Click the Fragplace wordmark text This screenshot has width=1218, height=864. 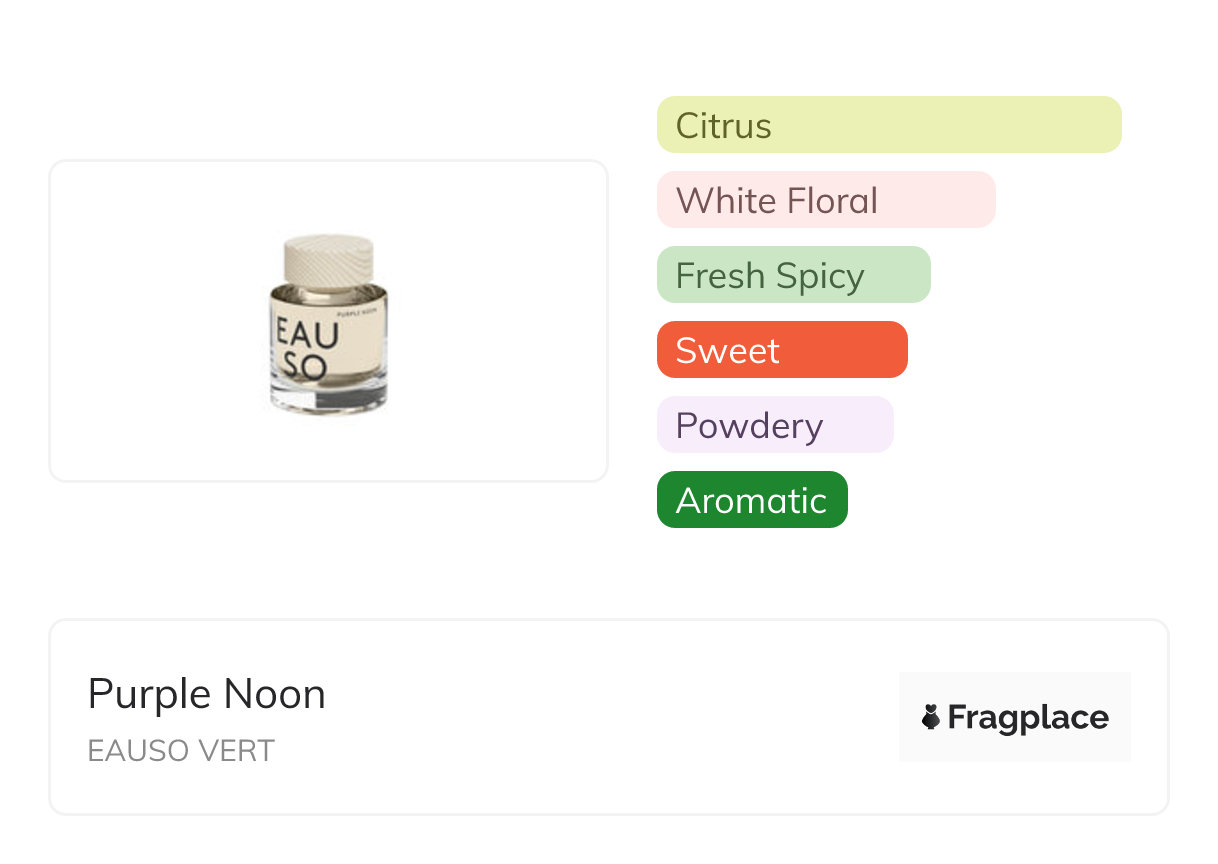(x=1027, y=717)
